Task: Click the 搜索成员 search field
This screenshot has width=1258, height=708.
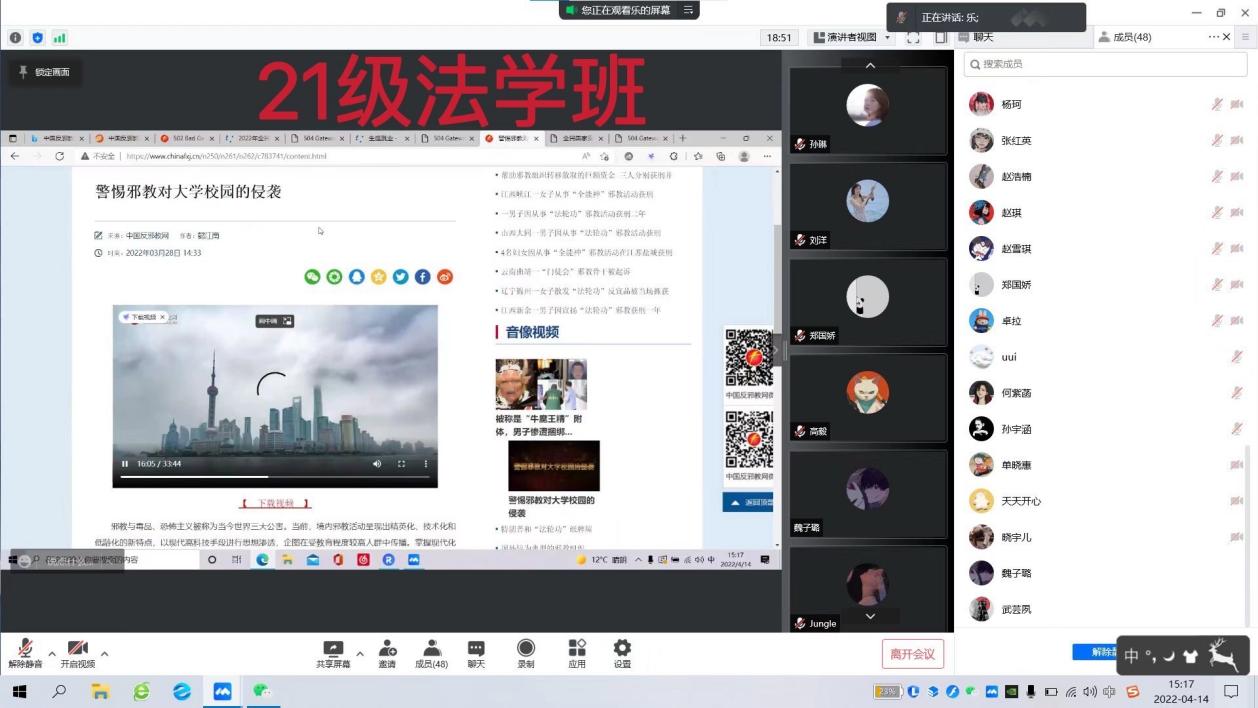Action: 1105,64
